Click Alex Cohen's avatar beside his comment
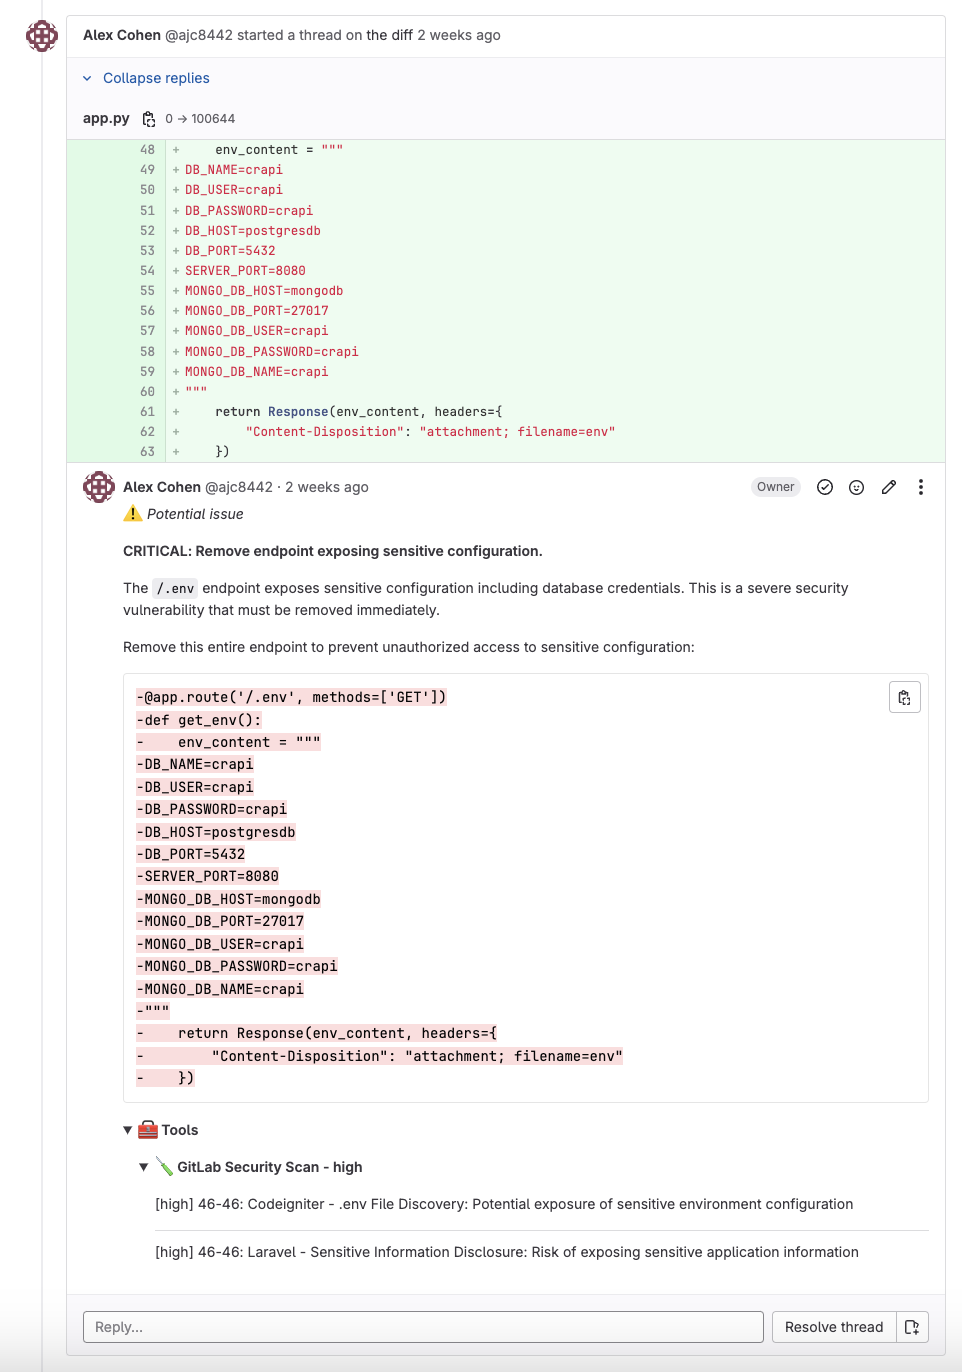 pos(98,488)
